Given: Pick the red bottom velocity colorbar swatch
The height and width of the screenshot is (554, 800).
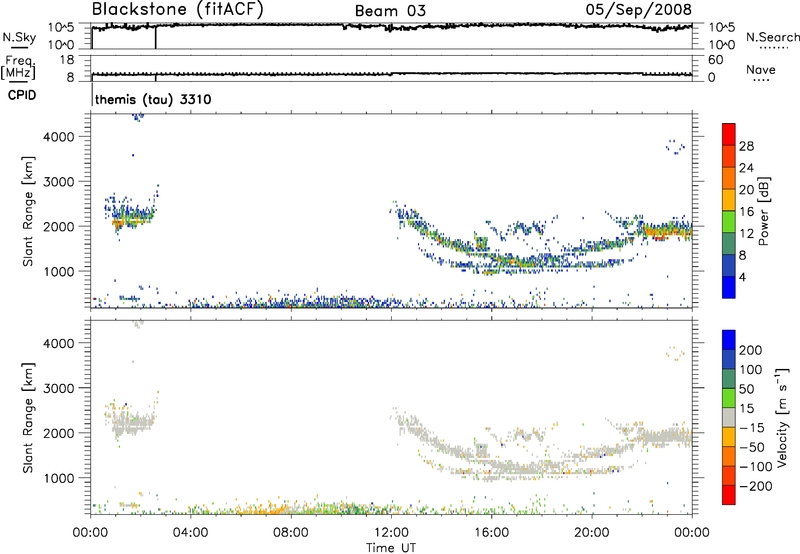Looking at the screenshot, I should [729, 495].
